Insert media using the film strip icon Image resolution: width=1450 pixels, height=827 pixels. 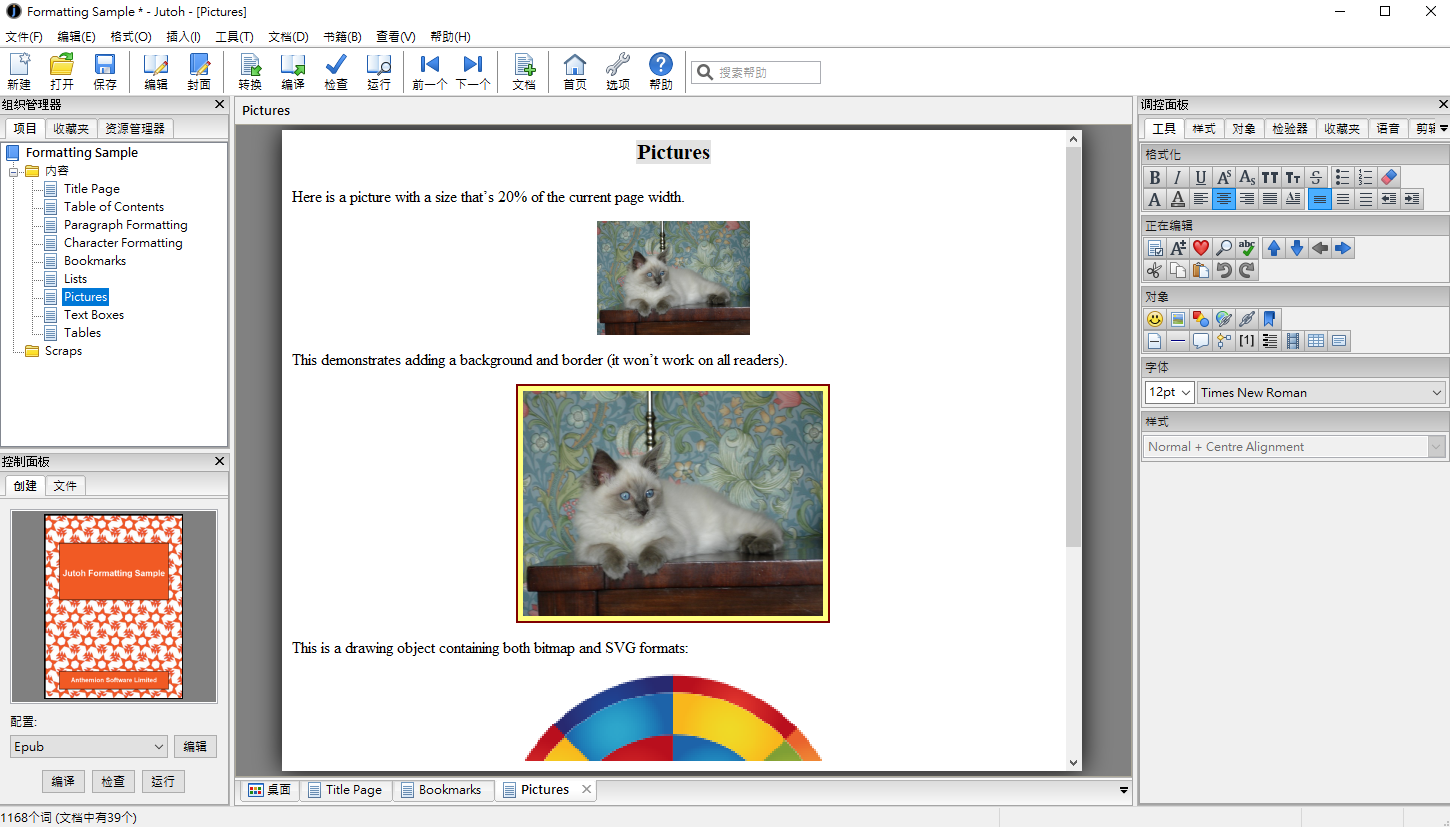coord(1293,341)
